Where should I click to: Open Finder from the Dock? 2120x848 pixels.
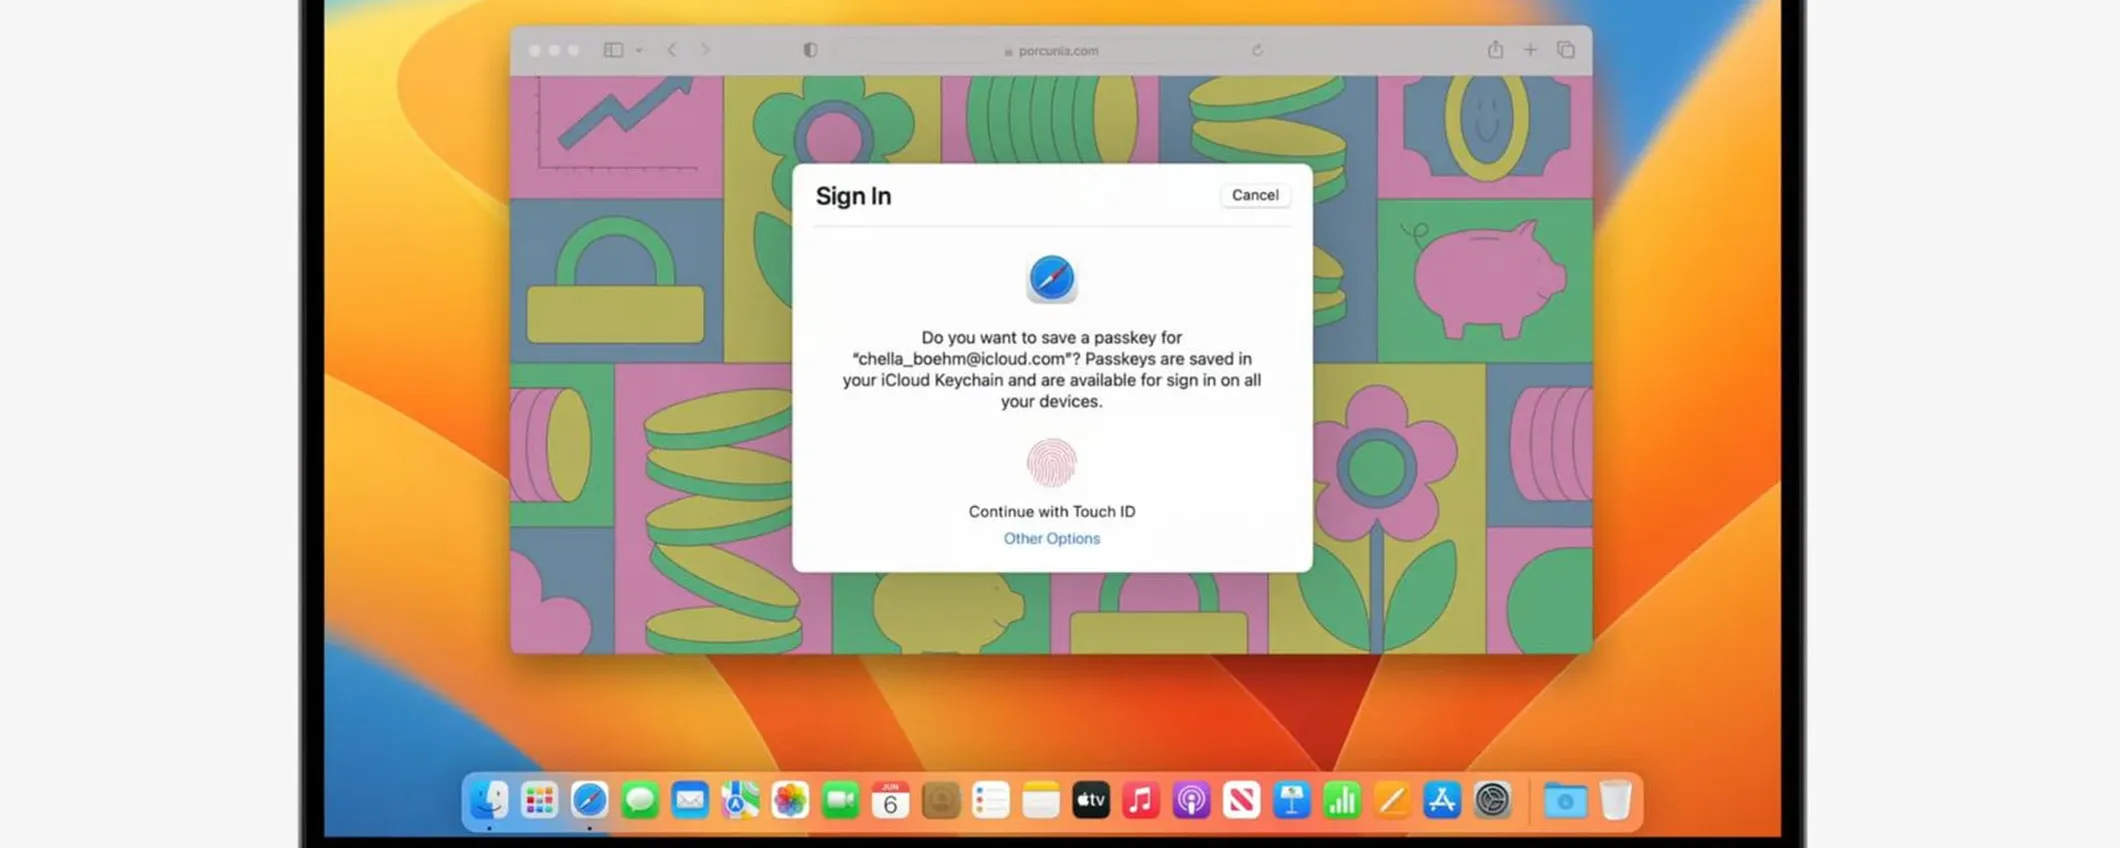(489, 800)
